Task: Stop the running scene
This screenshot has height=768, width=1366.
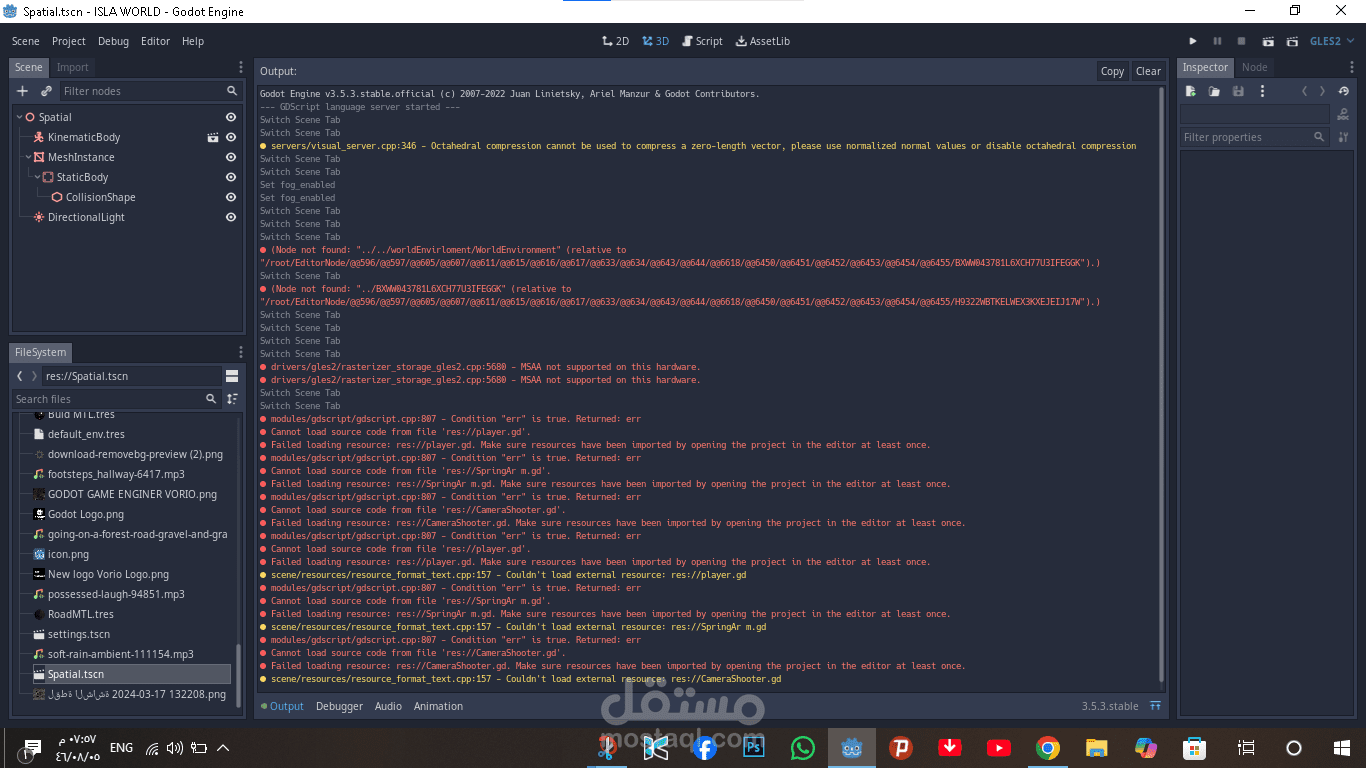Action: (1241, 41)
